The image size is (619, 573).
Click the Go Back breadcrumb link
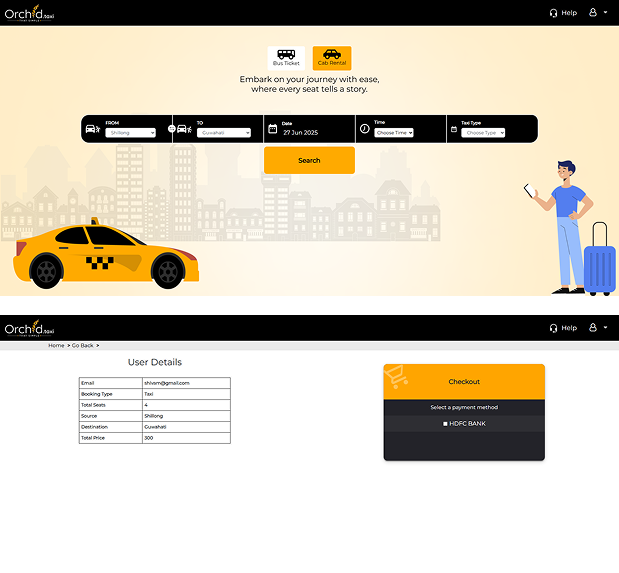[82, 345]
